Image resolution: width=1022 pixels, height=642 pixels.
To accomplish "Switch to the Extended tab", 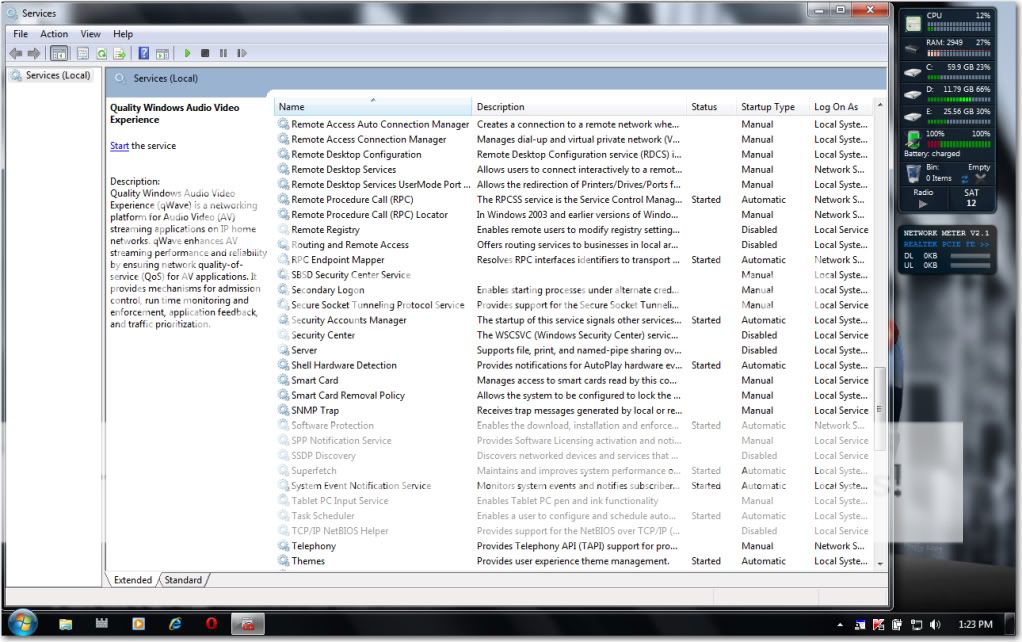I will [132, 580].
